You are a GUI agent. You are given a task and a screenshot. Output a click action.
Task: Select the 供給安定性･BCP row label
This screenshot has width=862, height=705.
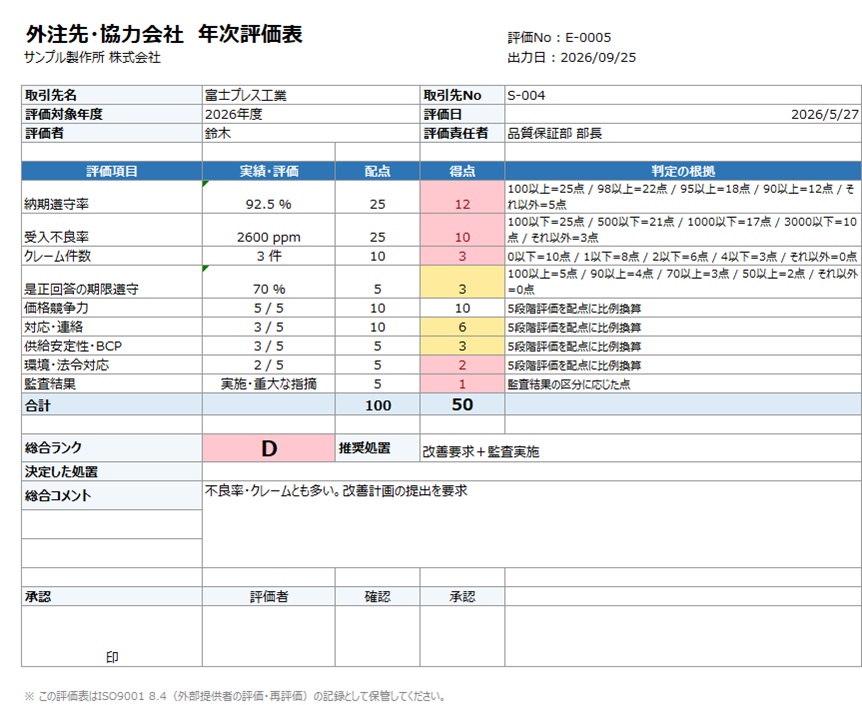click(x=112, y=346)
